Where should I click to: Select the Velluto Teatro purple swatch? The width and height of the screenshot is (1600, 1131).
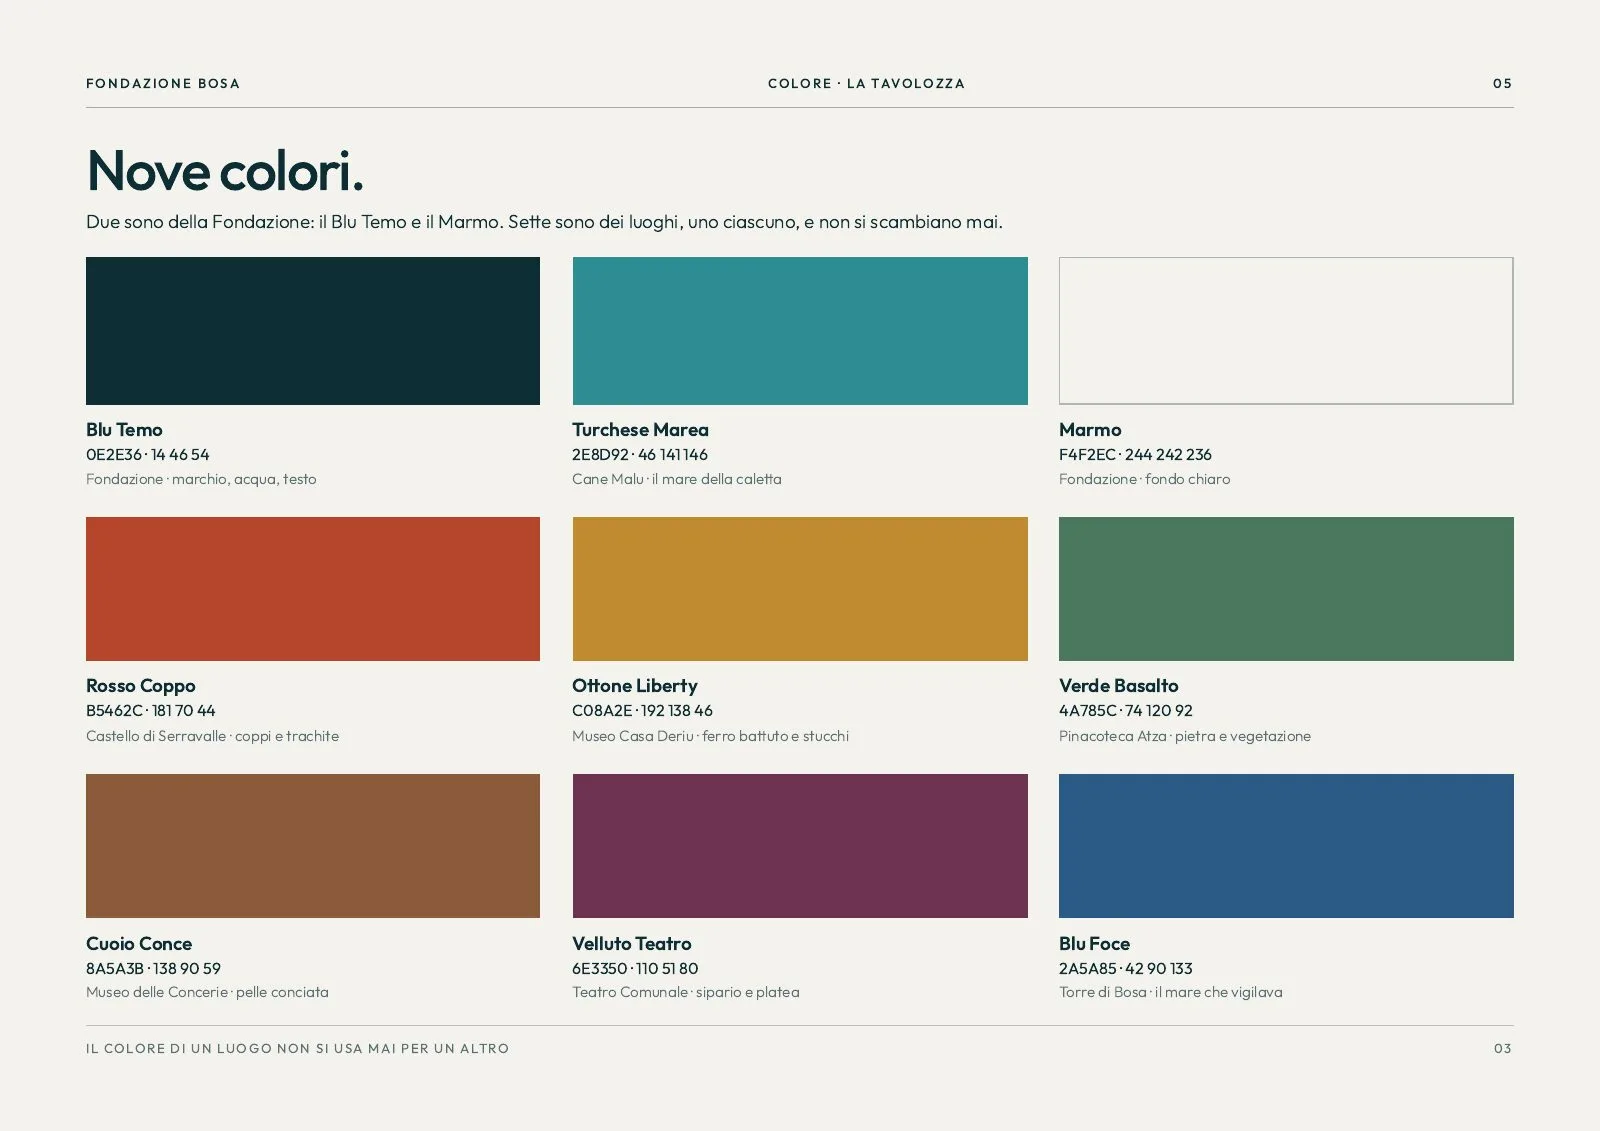tap(800, 846)
